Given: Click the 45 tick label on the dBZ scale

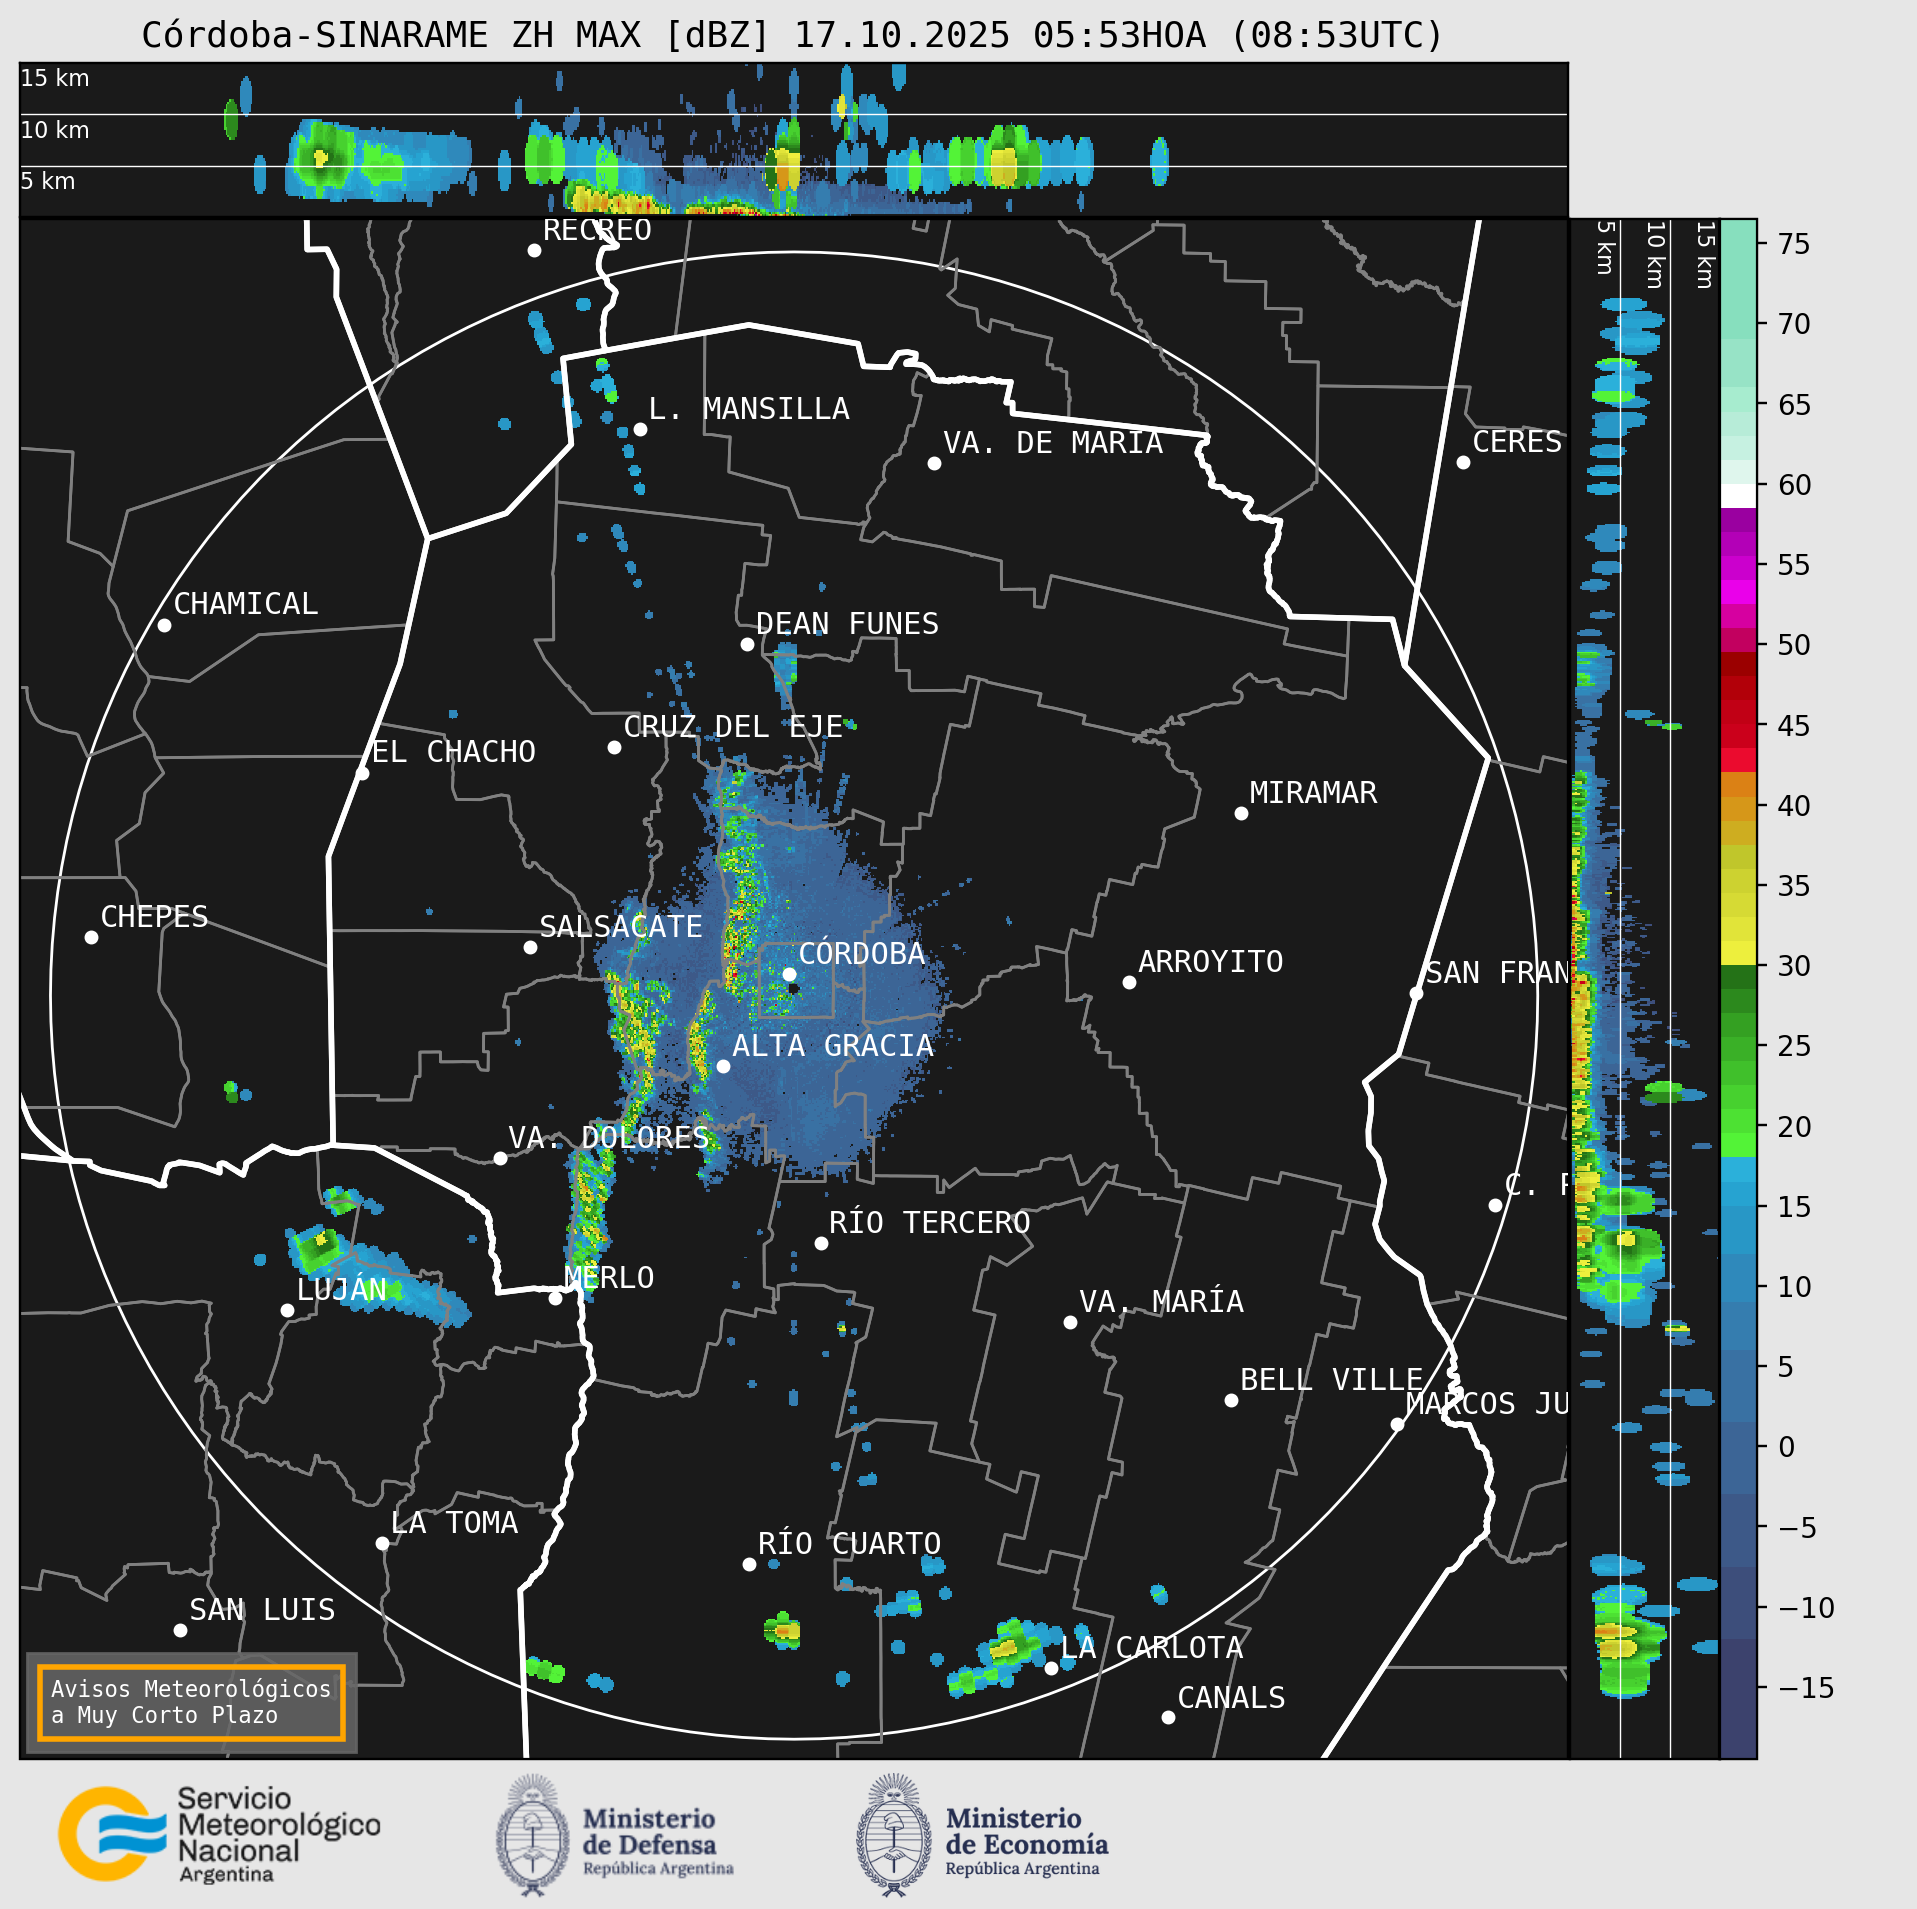Looking at the screenshot, I should click(x=1794, y=726).
